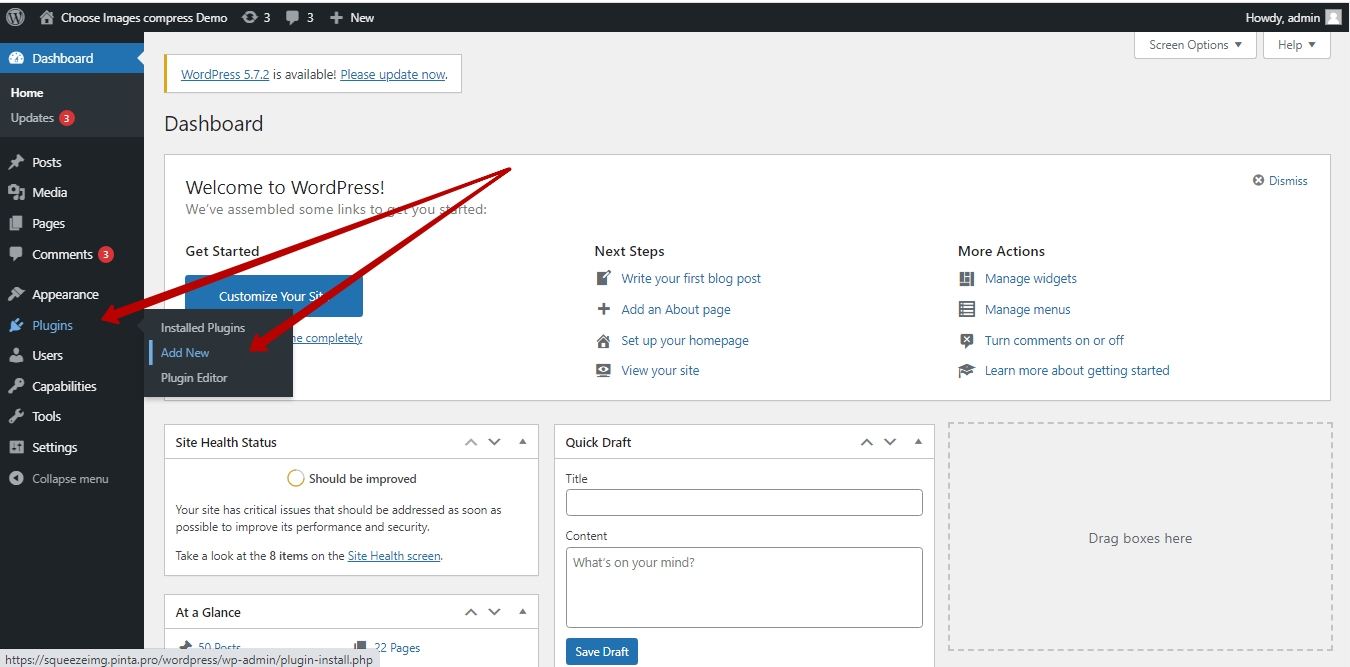Click the Pages sidebar icon
This screenshot has height=667, width=1350.
click(16, 223)
